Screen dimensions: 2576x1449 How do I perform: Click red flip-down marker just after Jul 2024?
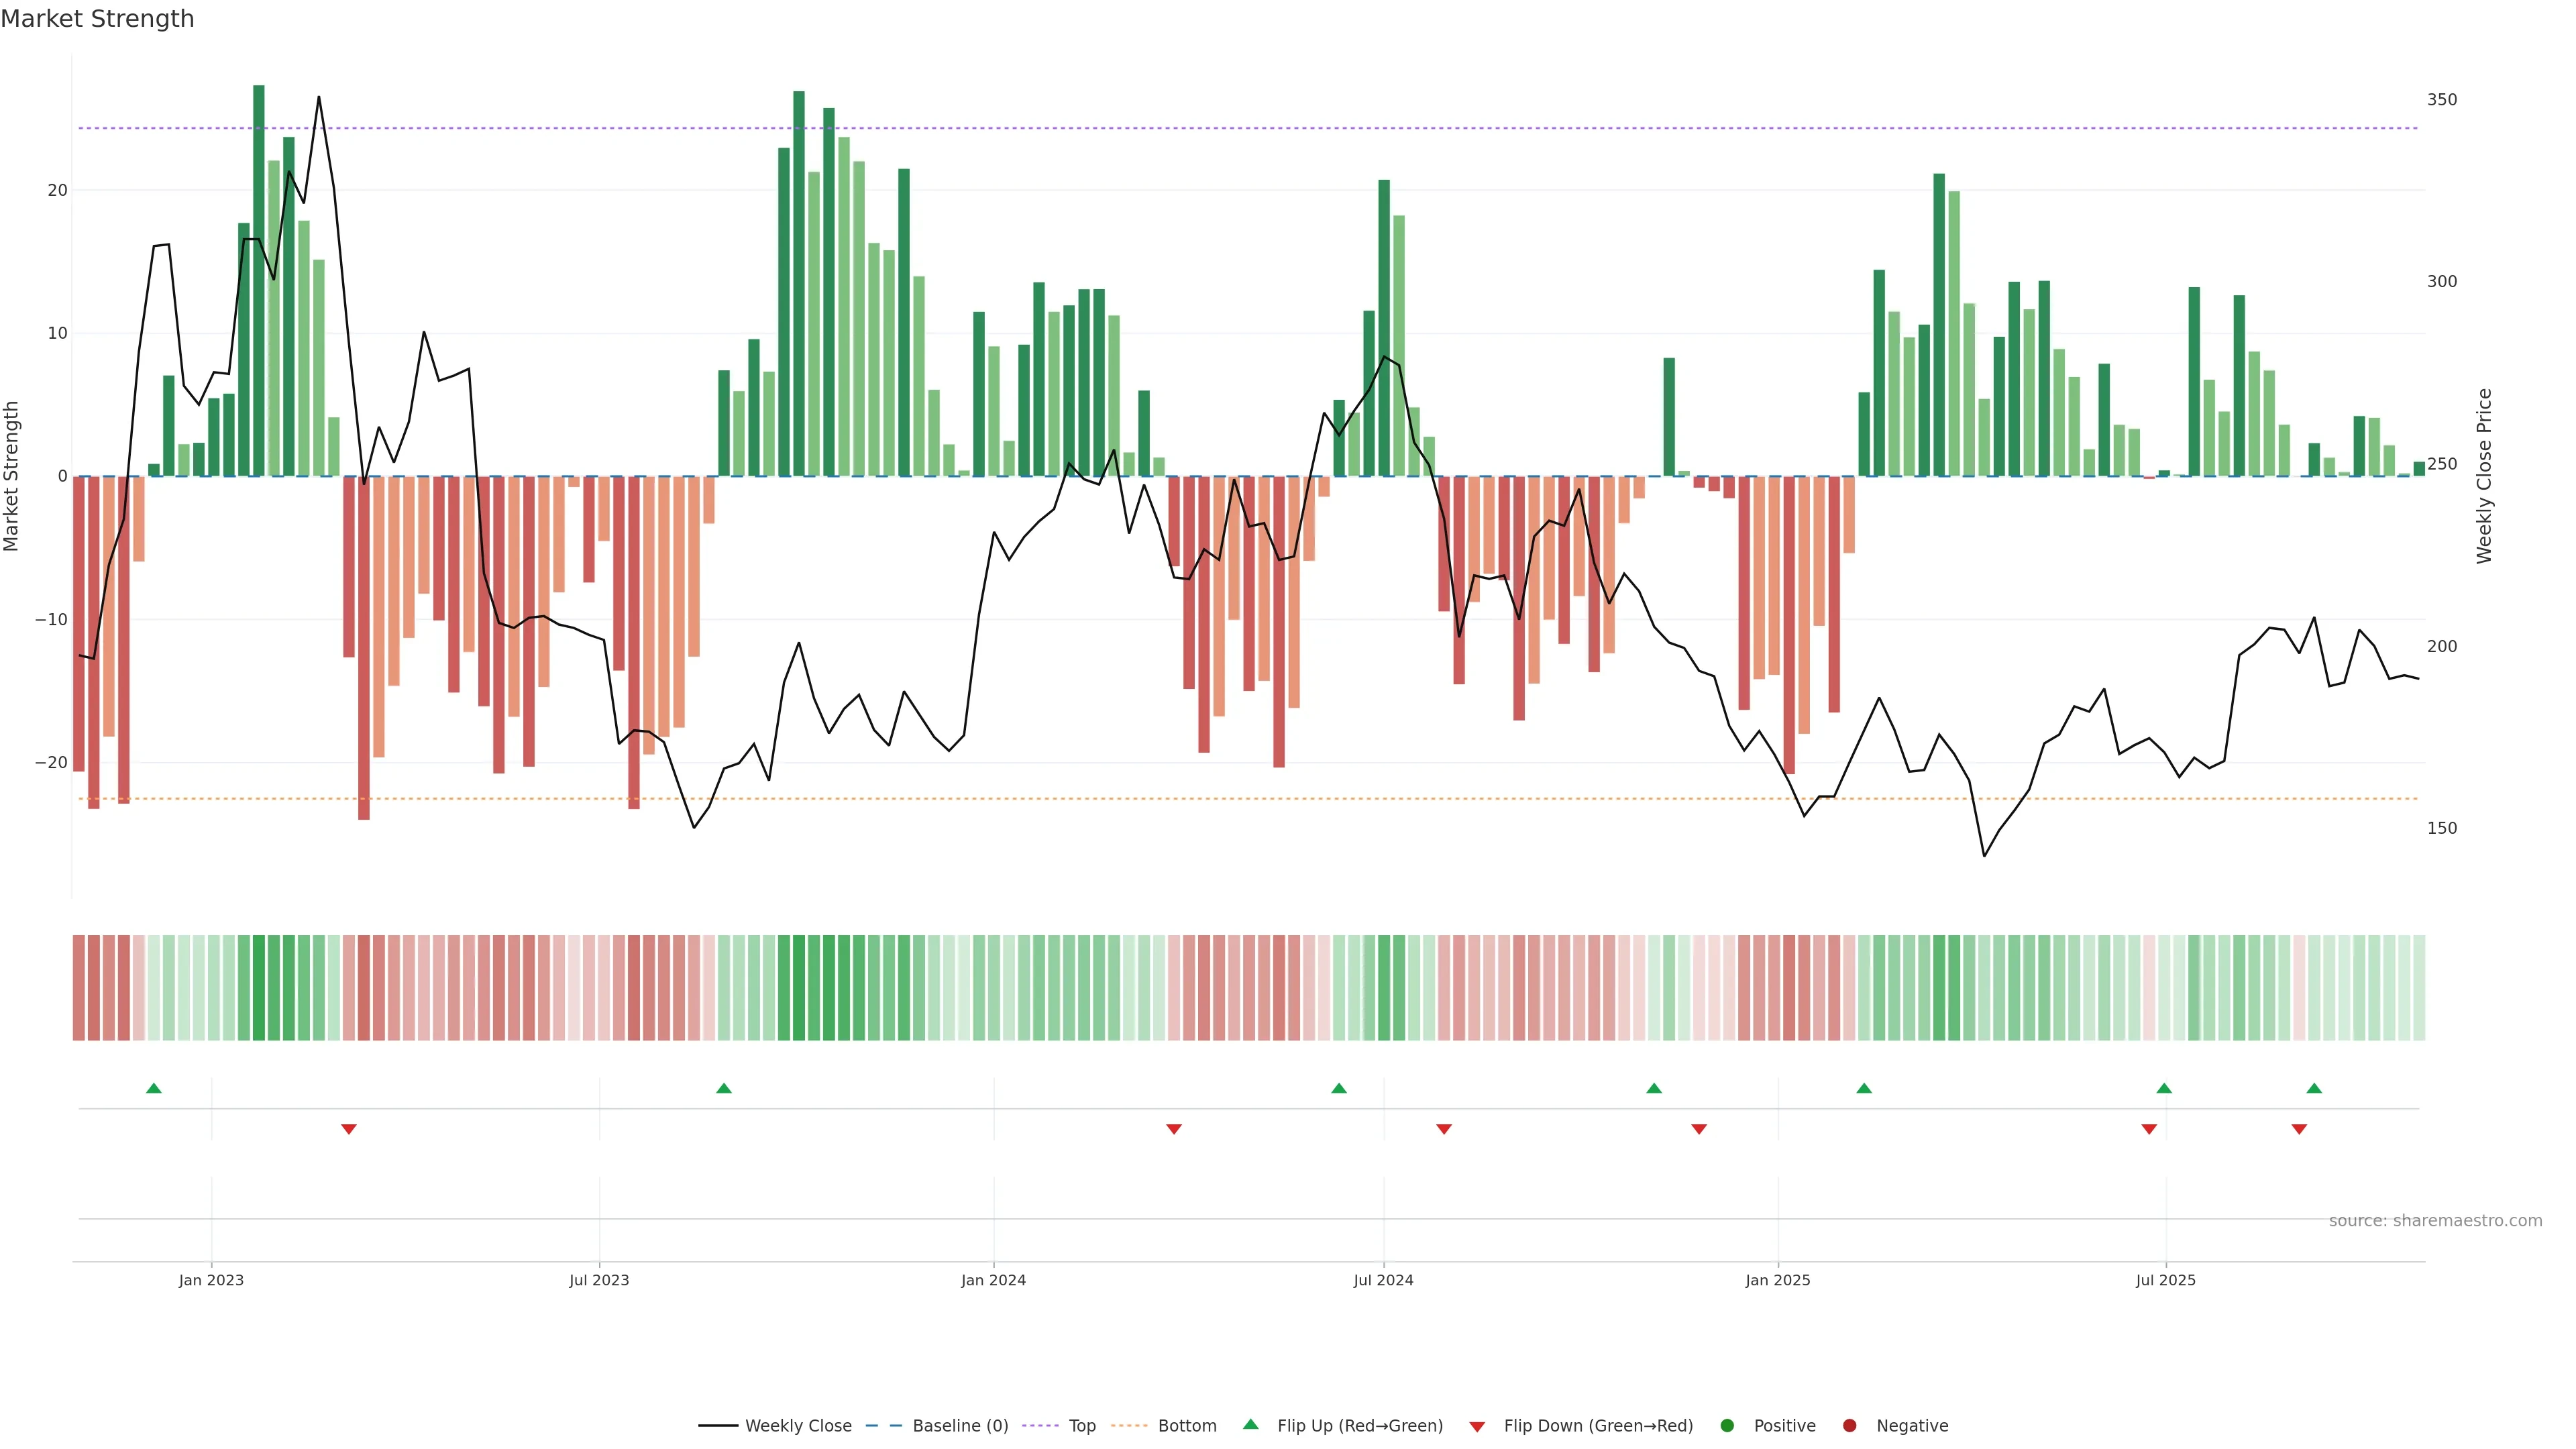click(x=1444, y=1129)
